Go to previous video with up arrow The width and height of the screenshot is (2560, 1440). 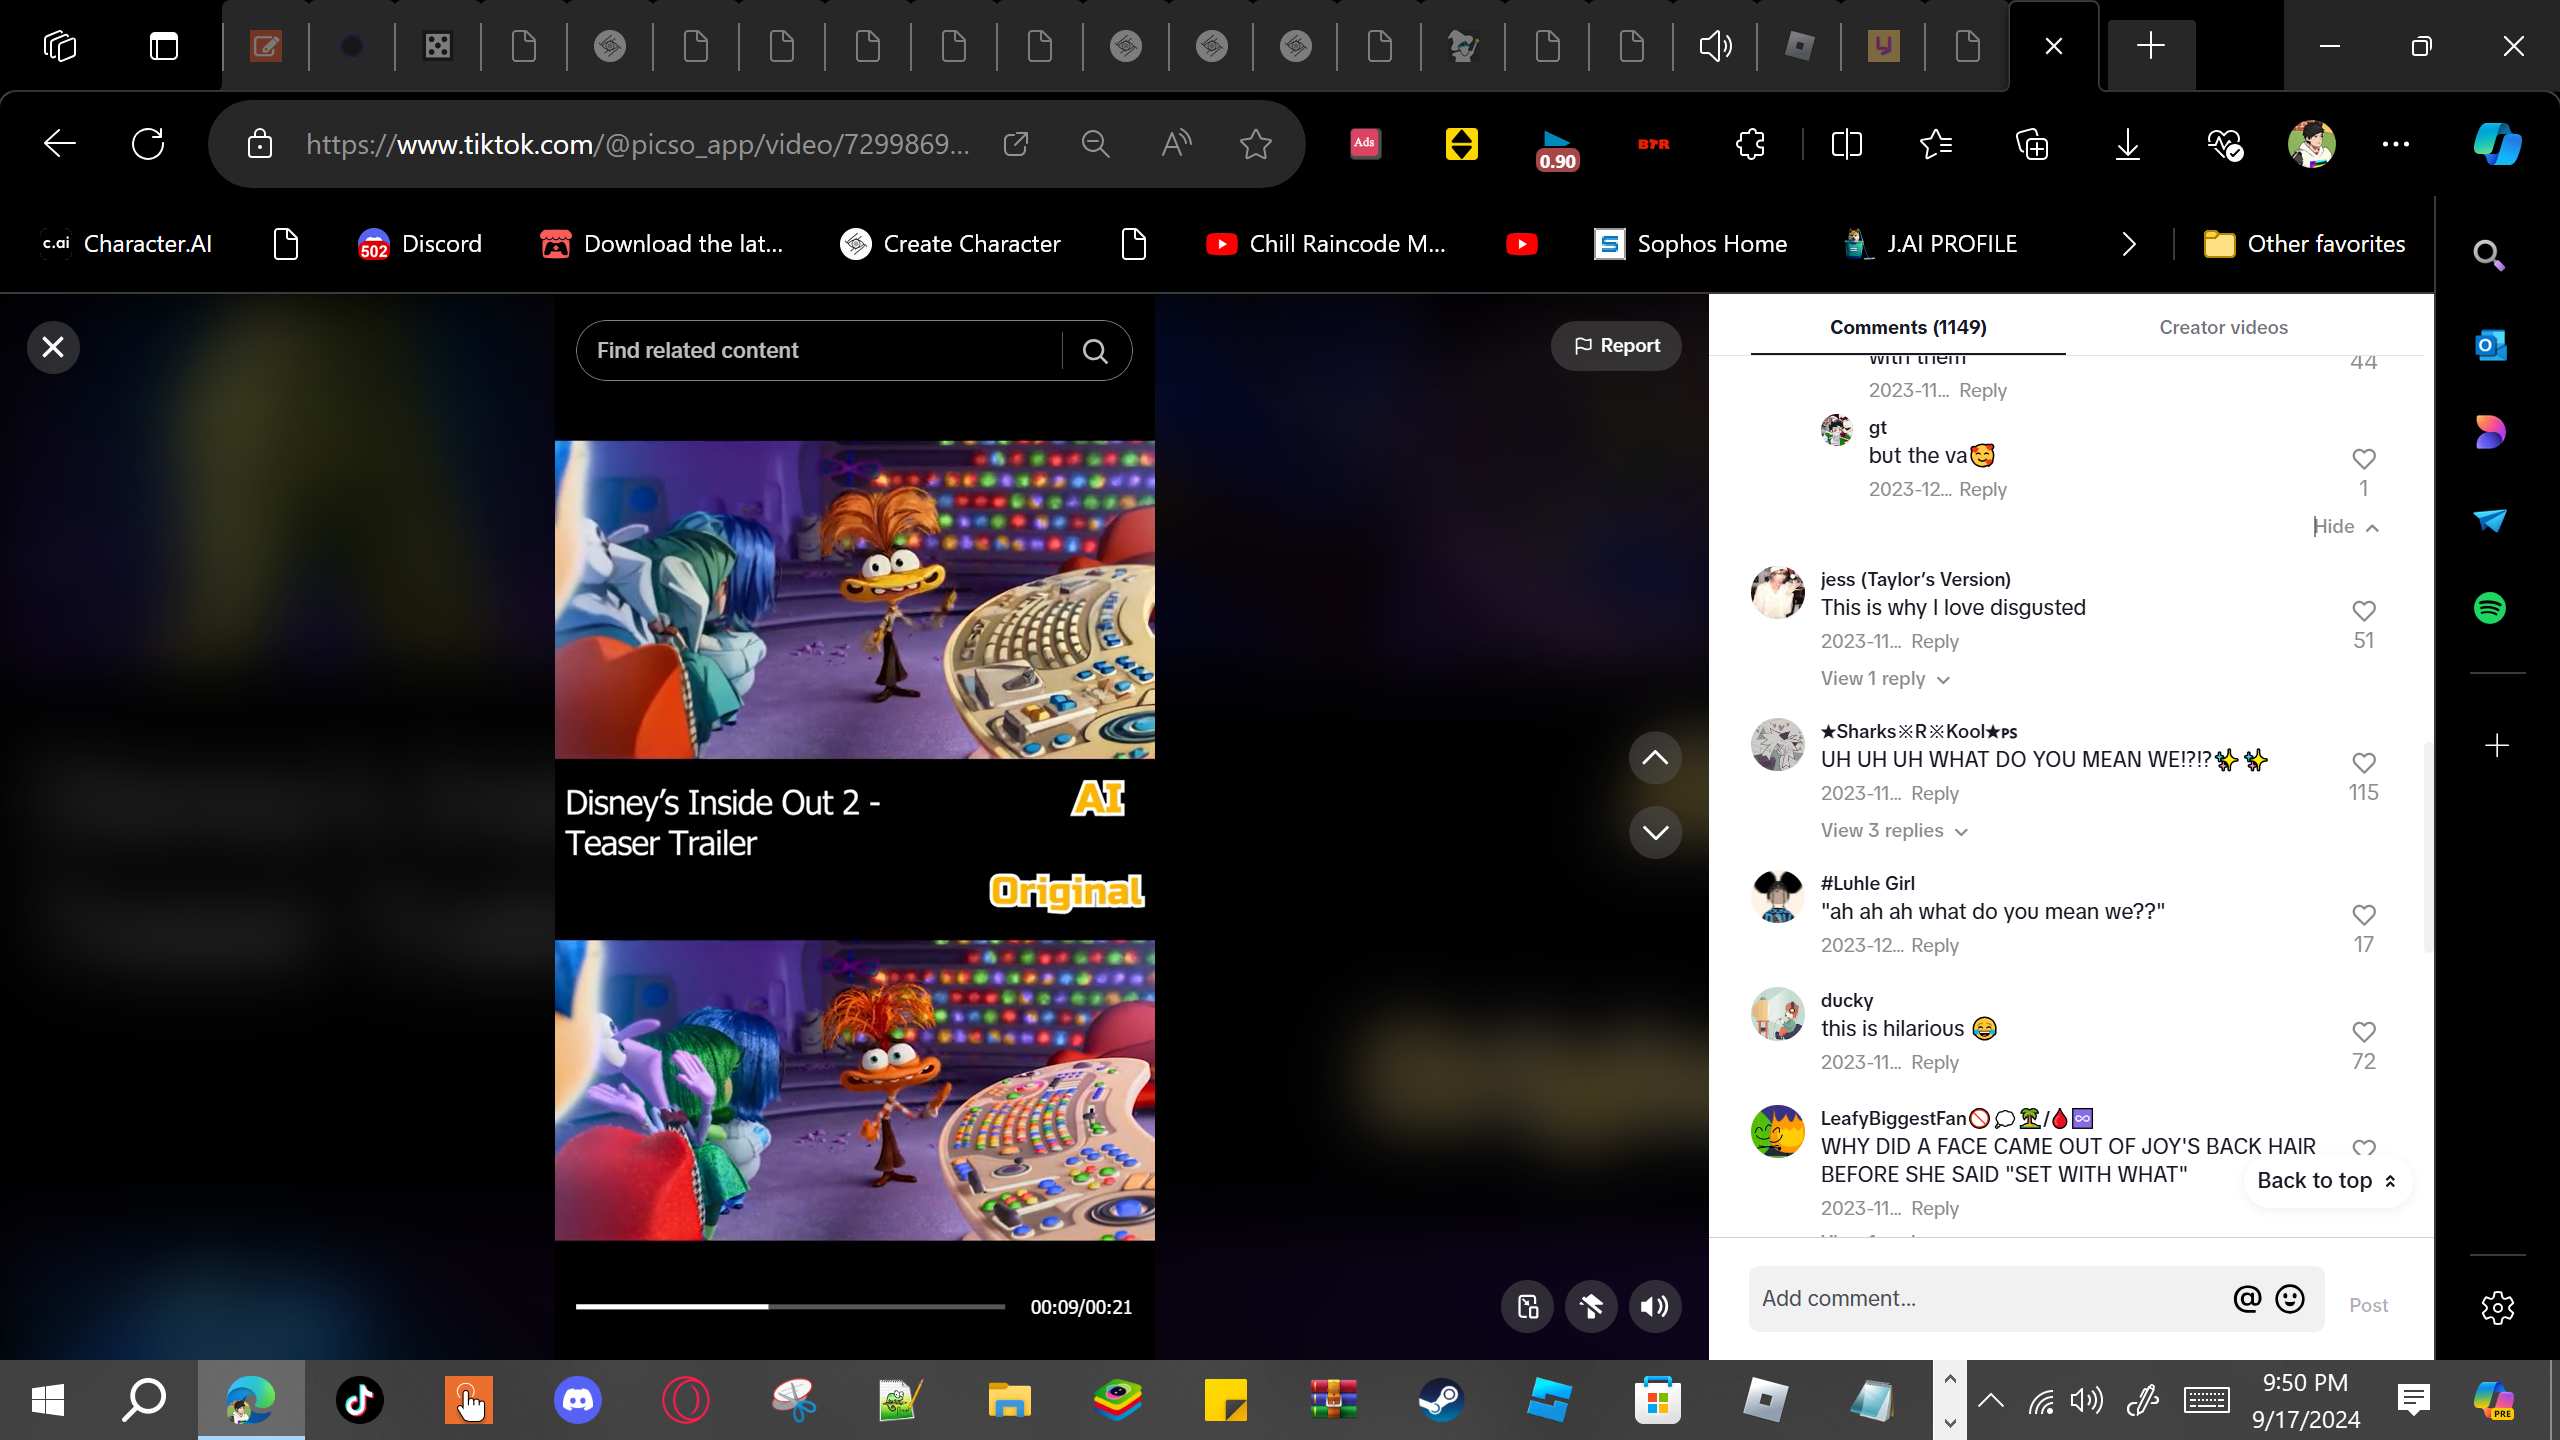(1655, 758)
